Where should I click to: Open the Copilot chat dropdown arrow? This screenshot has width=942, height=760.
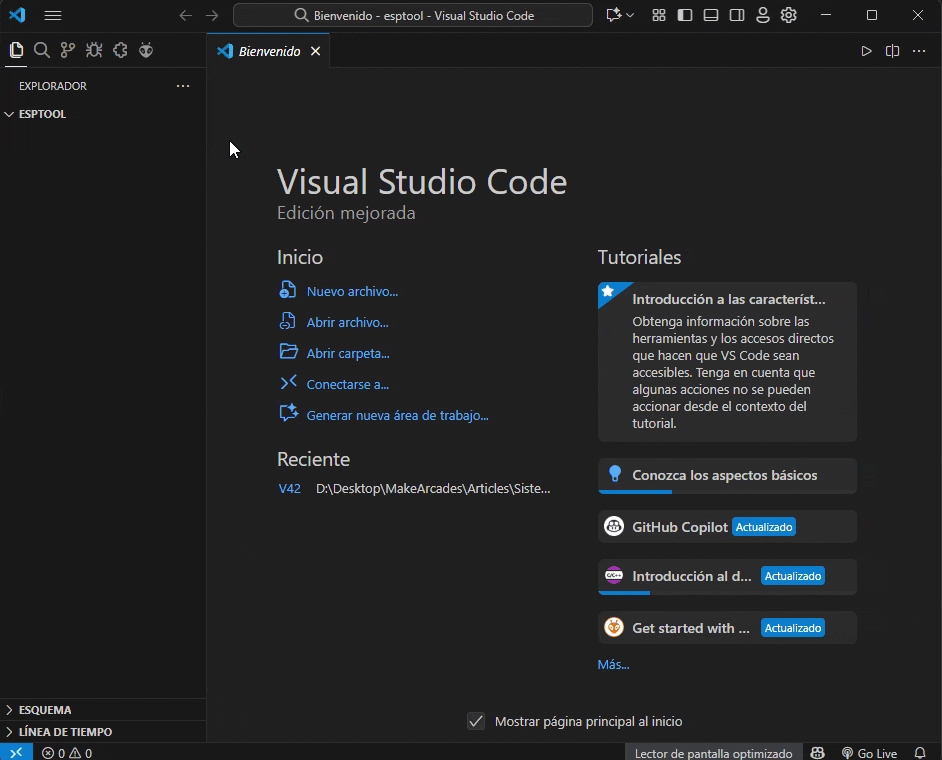(x=630, y=15)
